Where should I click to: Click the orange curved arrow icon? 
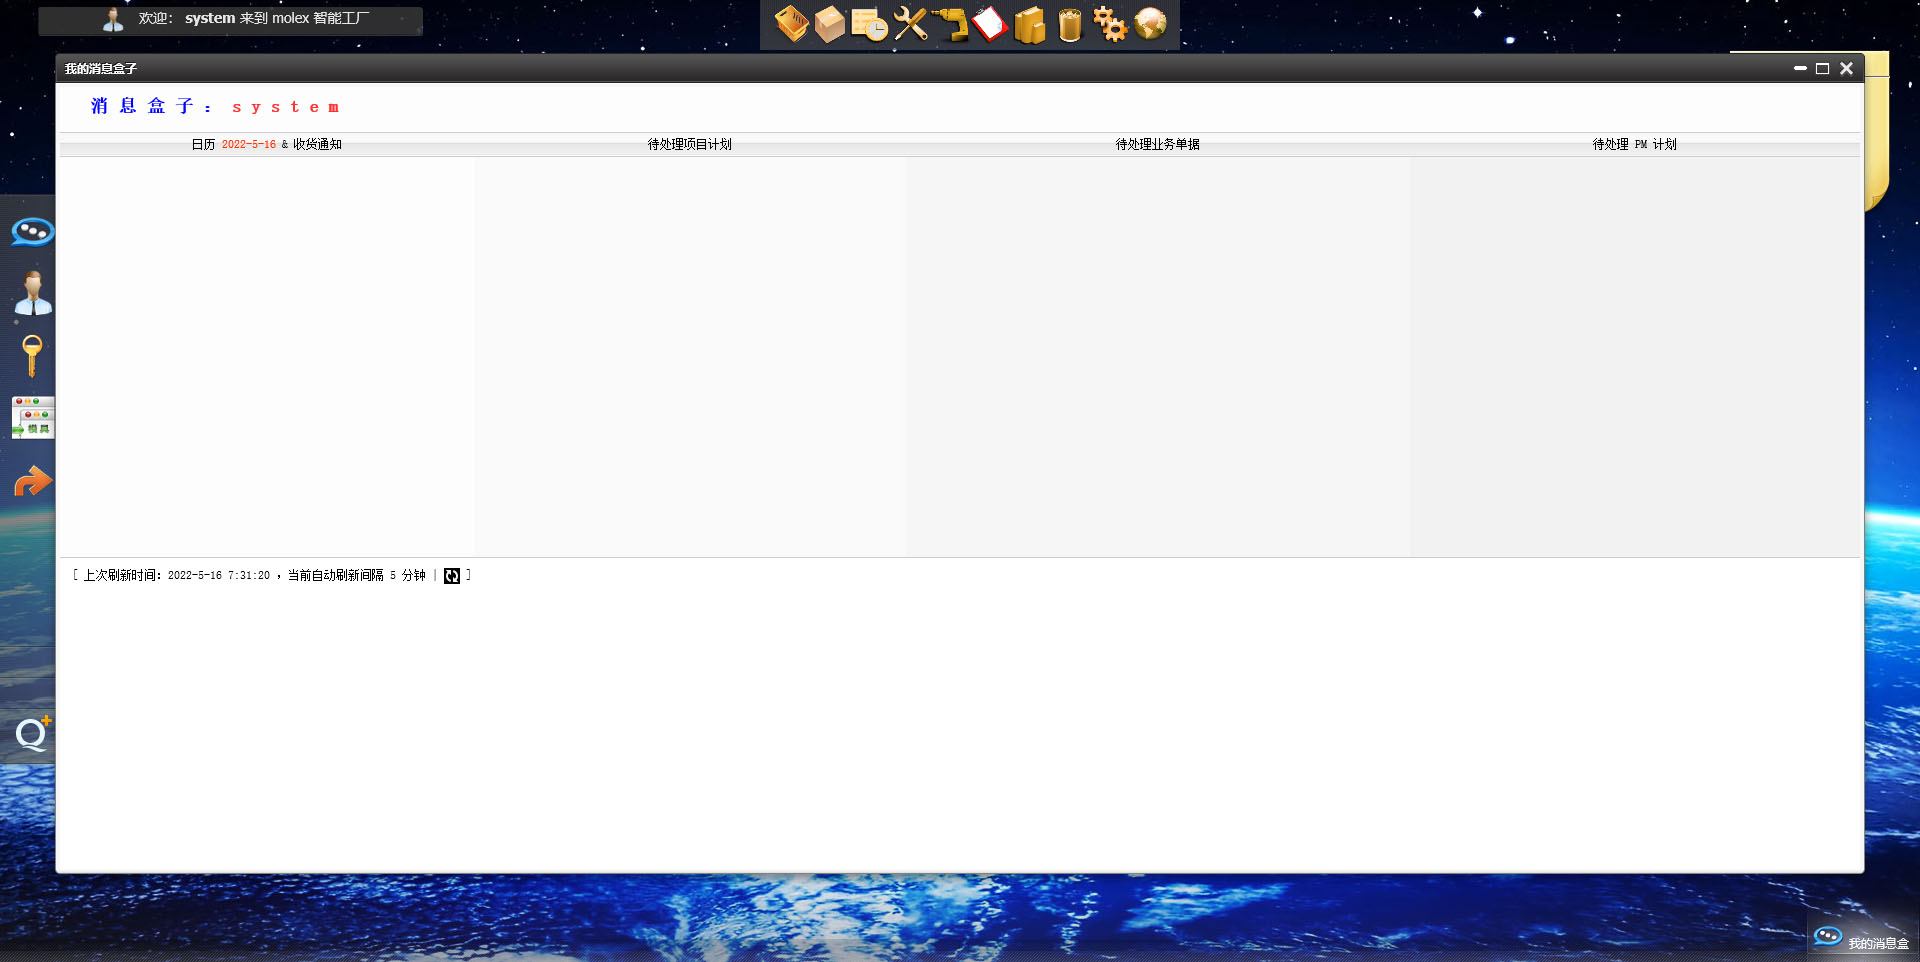click(x=33, y=482)
